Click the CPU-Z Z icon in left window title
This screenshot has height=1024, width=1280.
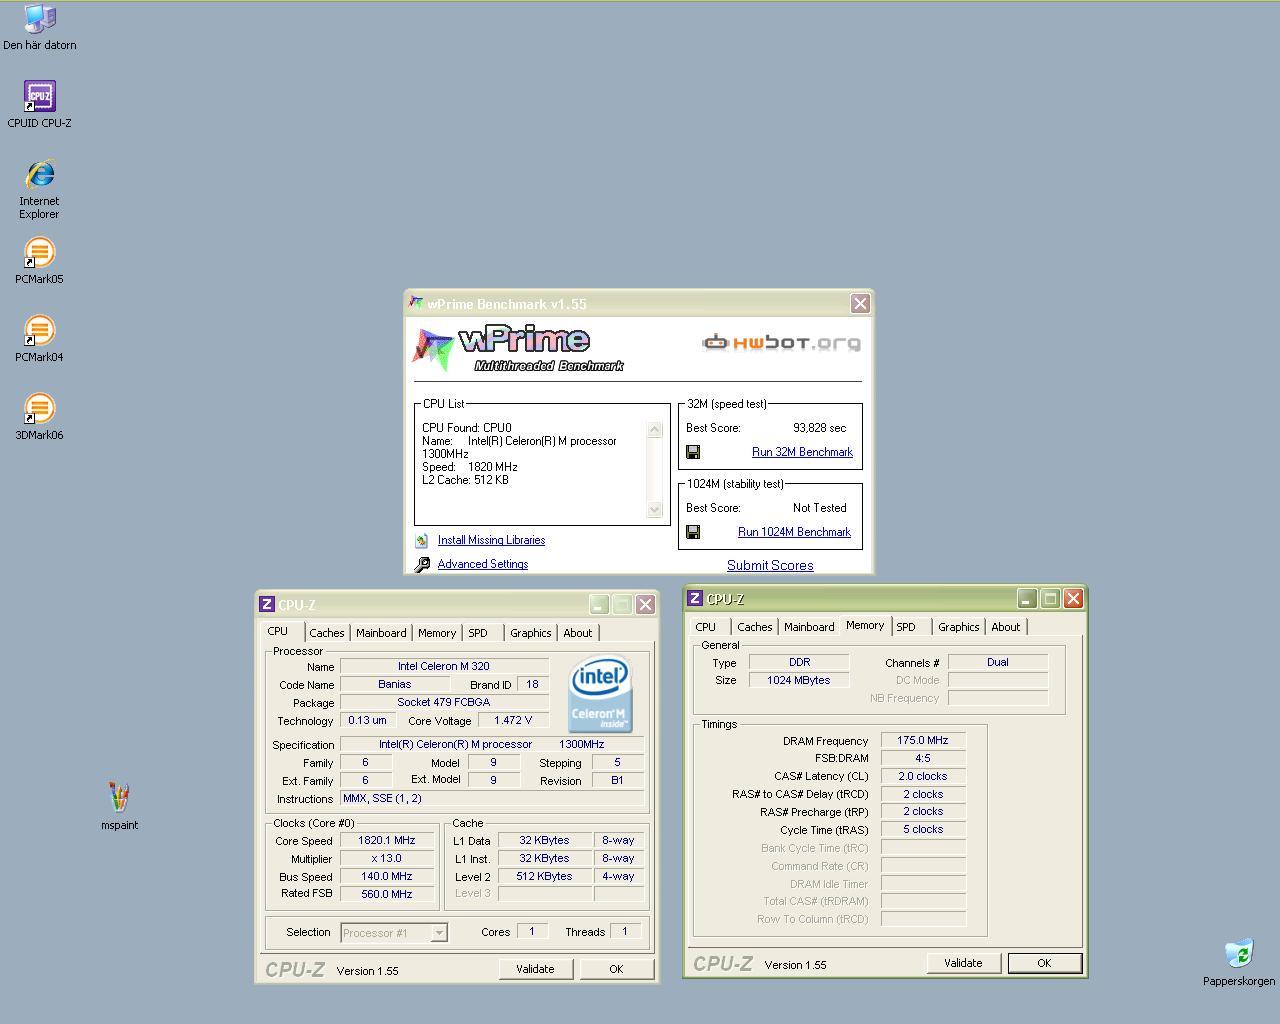pos(266,604)
